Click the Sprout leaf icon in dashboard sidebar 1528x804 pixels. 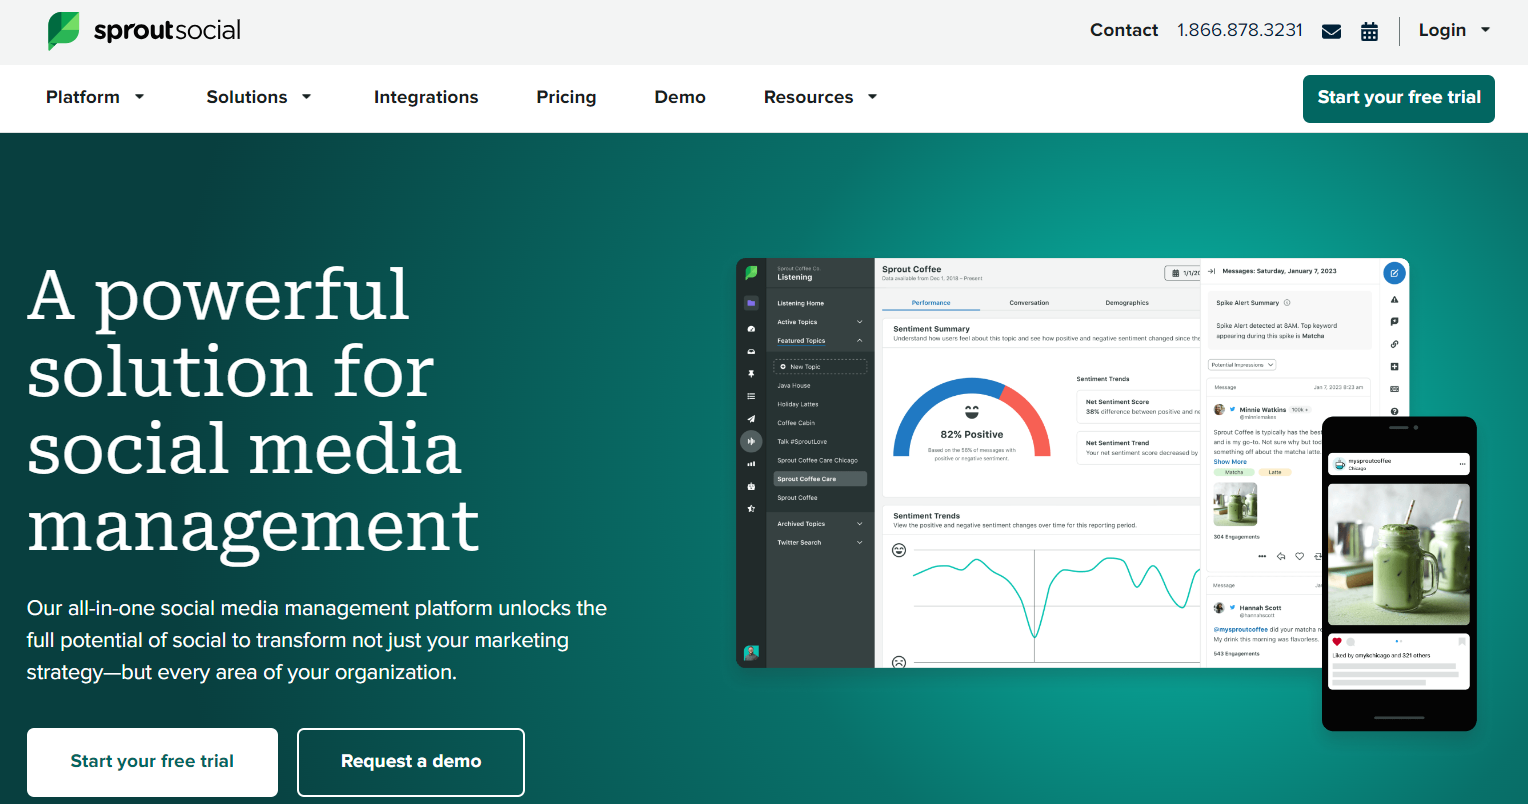[x=751, y=272]
